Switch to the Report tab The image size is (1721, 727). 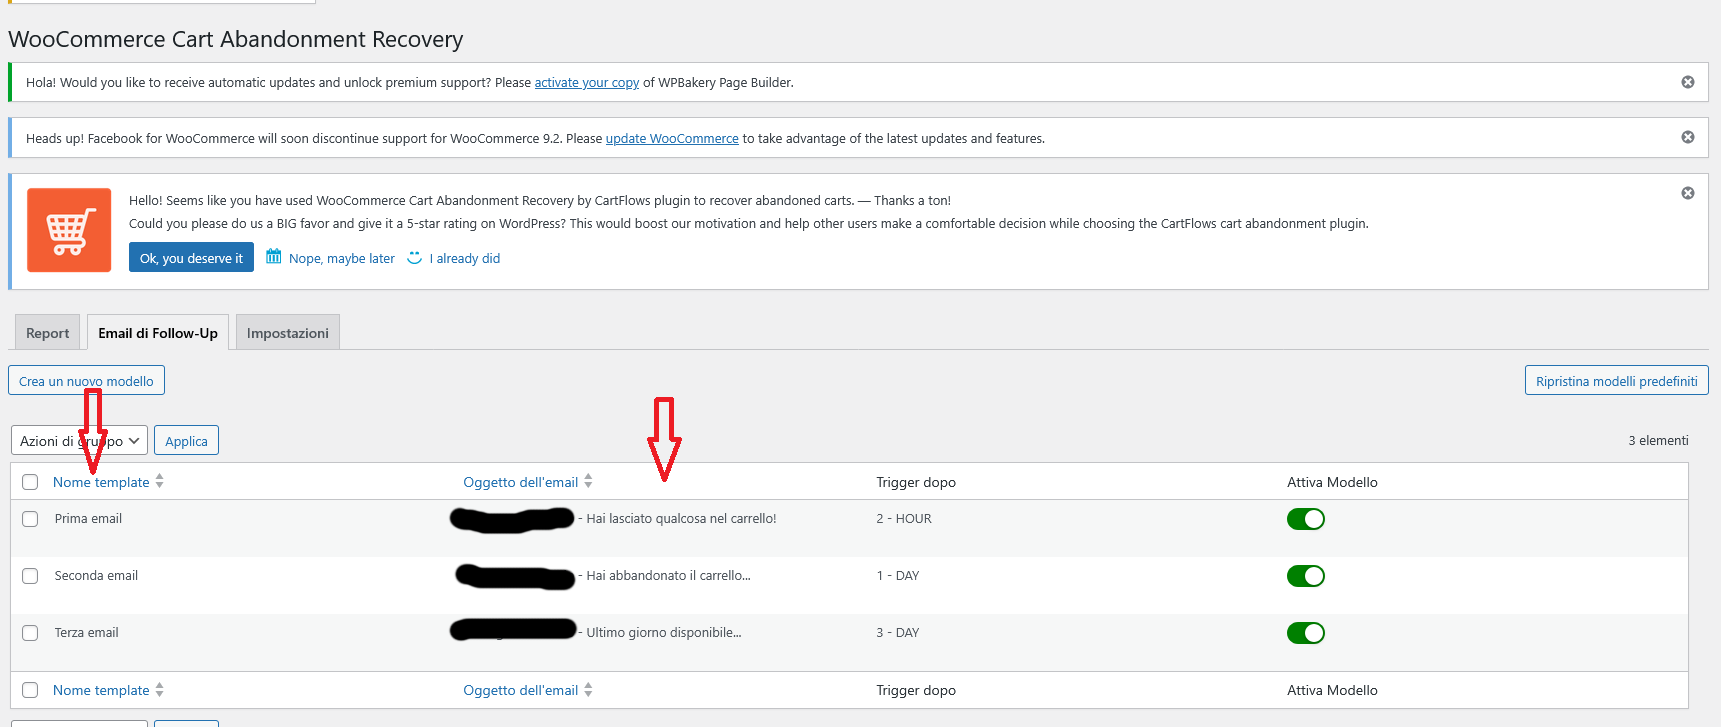coord(48,333)
